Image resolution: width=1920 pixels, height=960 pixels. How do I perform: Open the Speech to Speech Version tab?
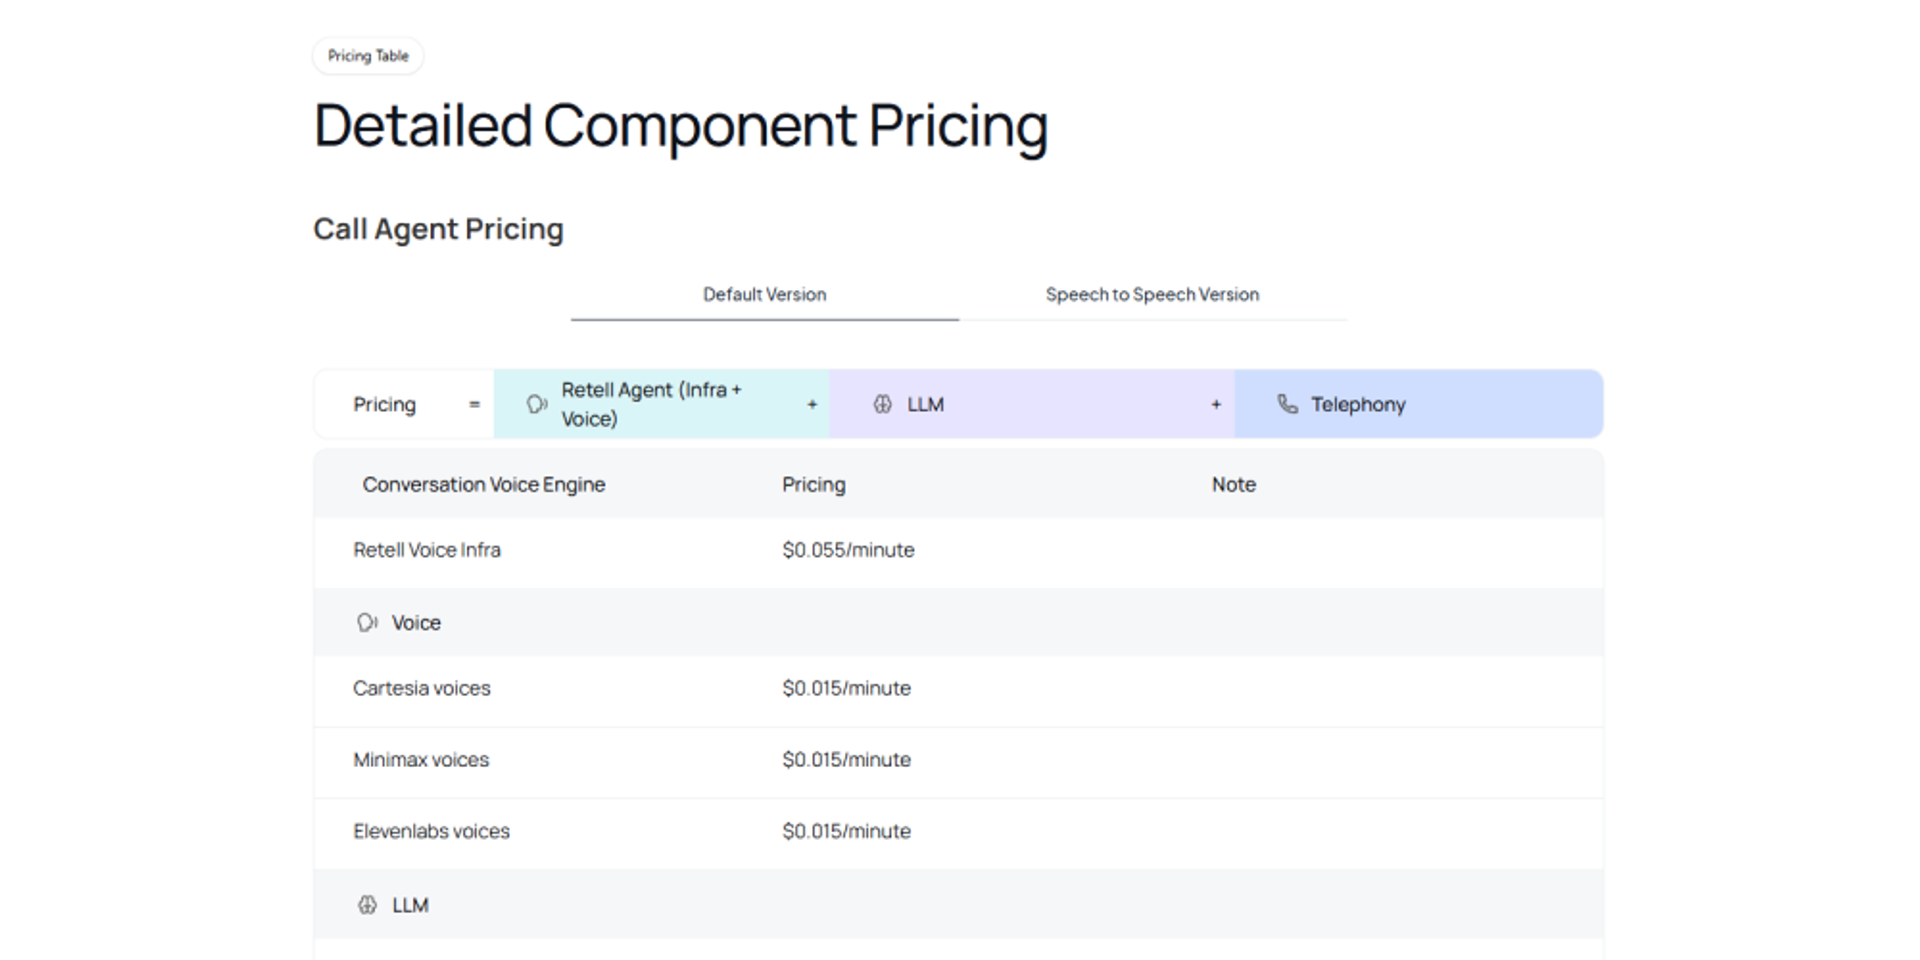(x=1152, y=295)
